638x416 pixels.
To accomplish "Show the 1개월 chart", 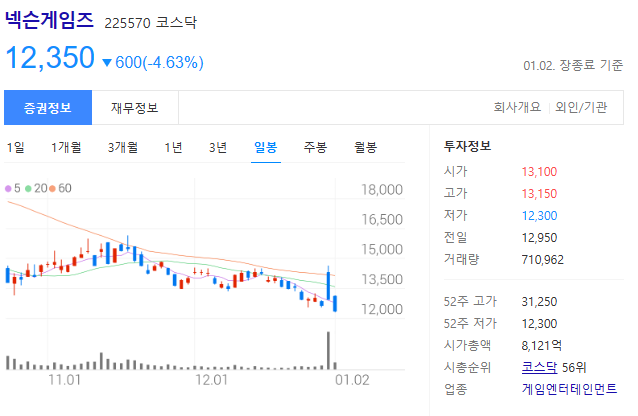I will [x=66, y=147].
